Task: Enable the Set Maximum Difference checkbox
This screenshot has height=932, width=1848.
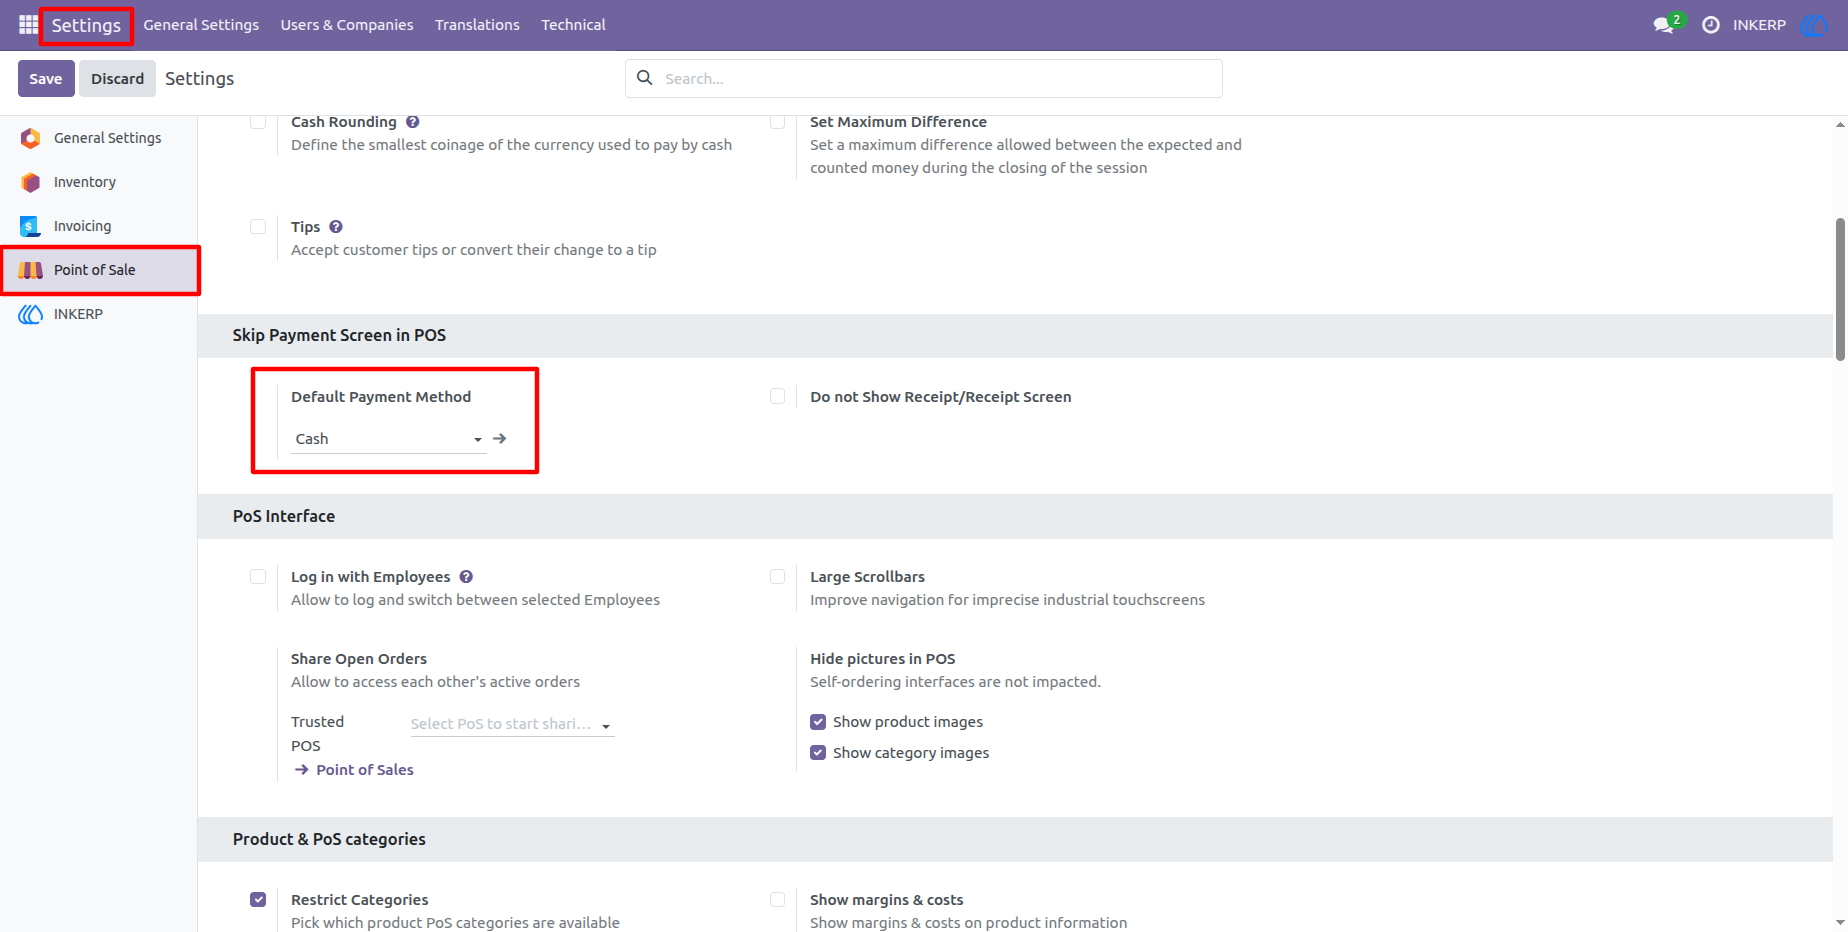Action: (777, 122)
